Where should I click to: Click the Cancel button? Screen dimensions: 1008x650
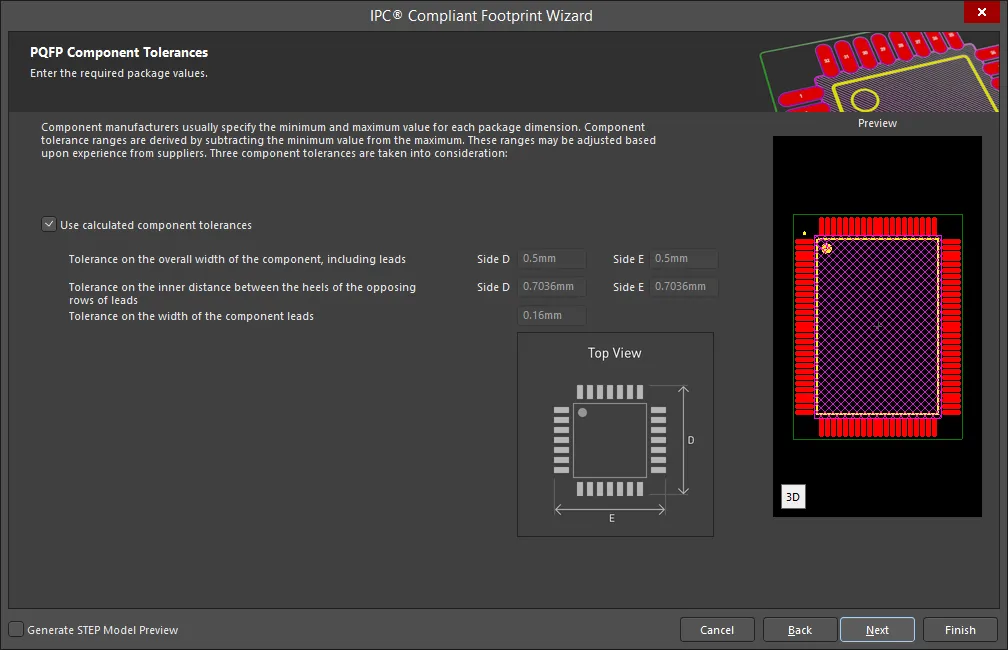click(x=717, y=630)
